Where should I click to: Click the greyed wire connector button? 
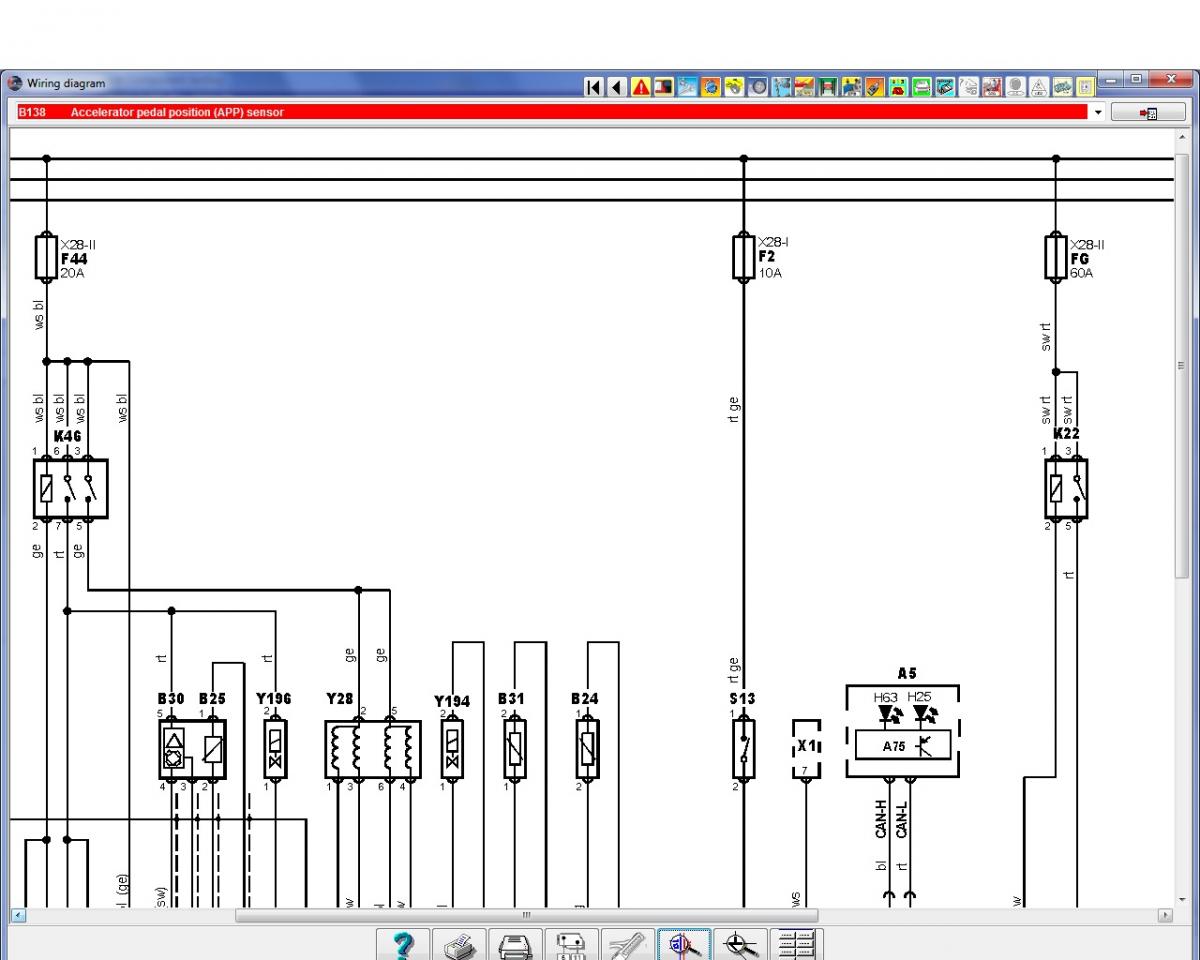[x=628, y=945]
